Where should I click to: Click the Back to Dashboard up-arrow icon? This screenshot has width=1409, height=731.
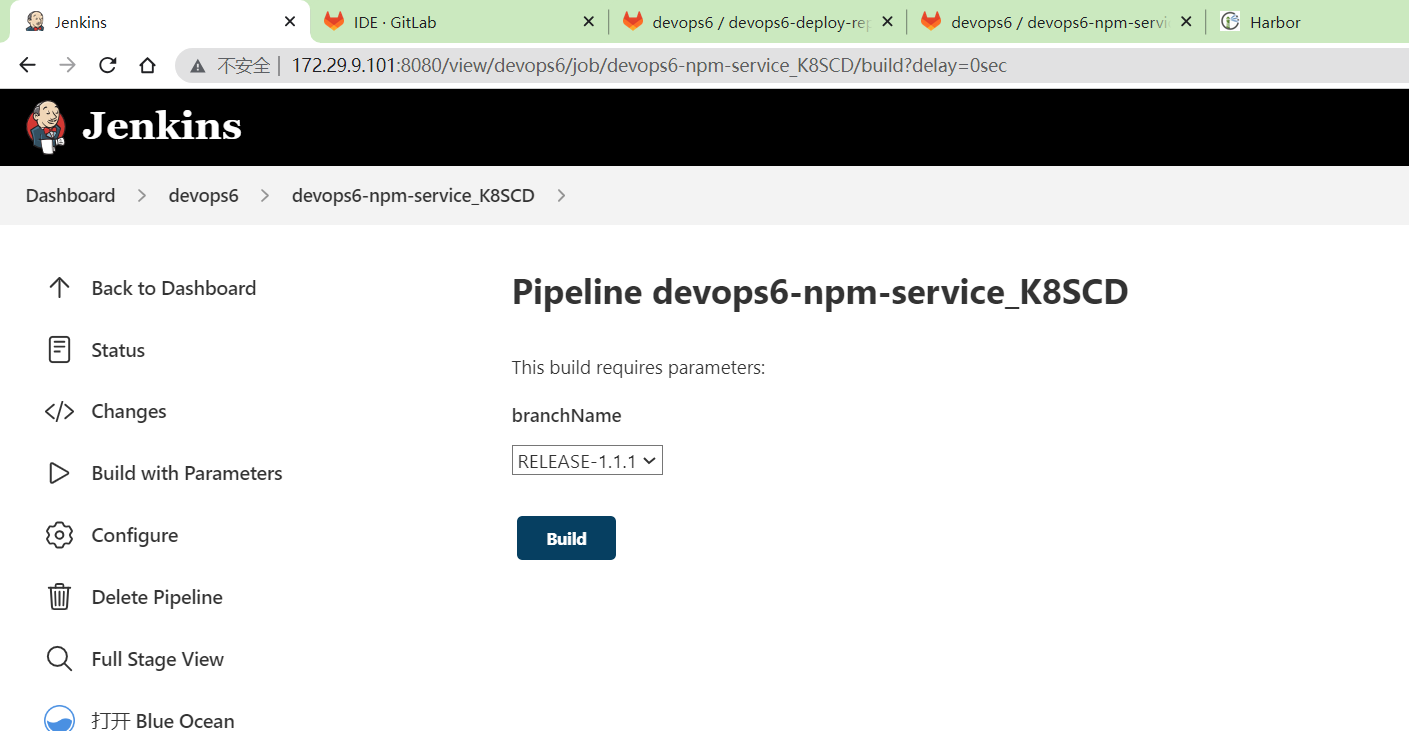tap(59, 288)
